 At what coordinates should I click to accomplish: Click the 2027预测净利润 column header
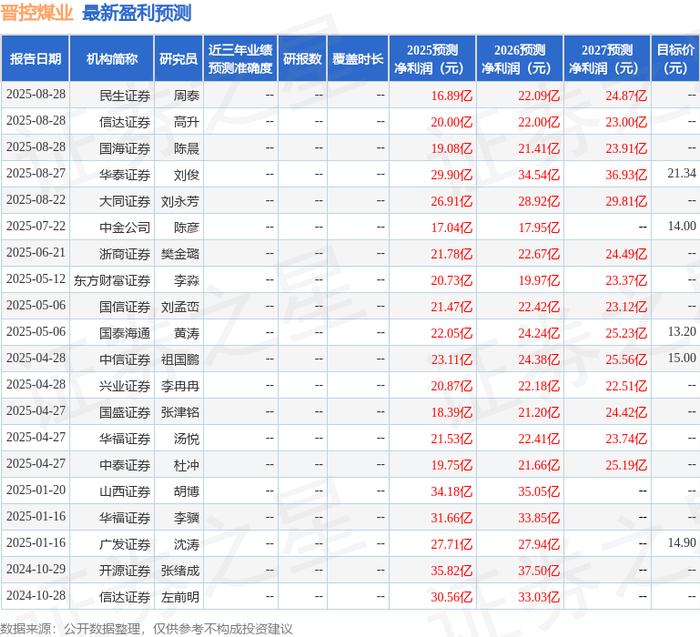(x=607, y=59)
